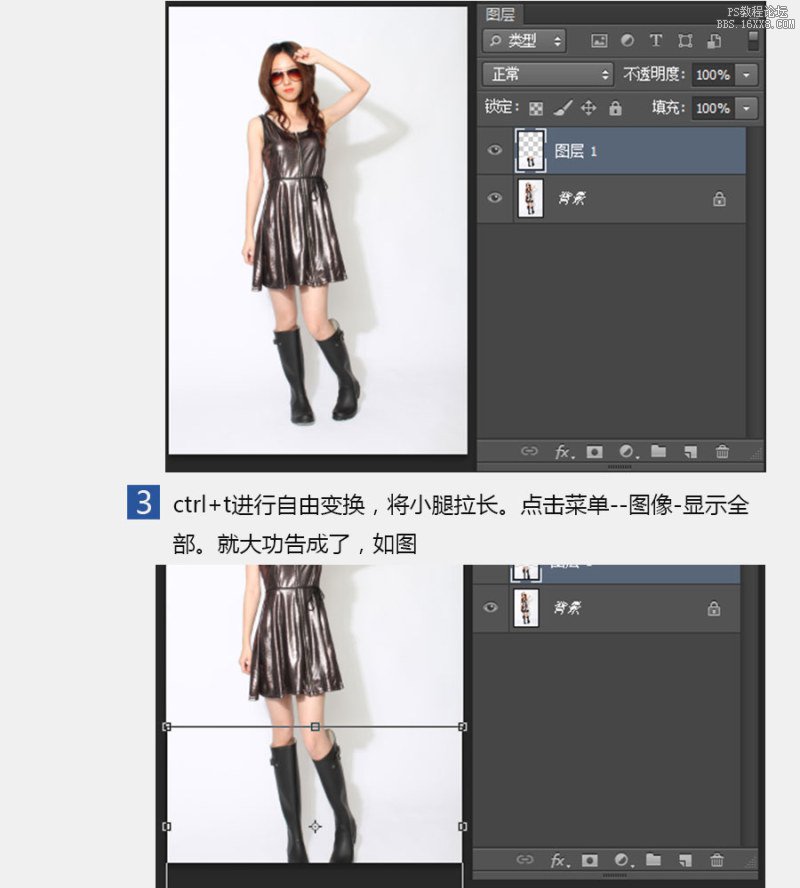Screen dimensions: 800x888
Task: Filter layers by type (T) icon
Action: pos(656,41)
